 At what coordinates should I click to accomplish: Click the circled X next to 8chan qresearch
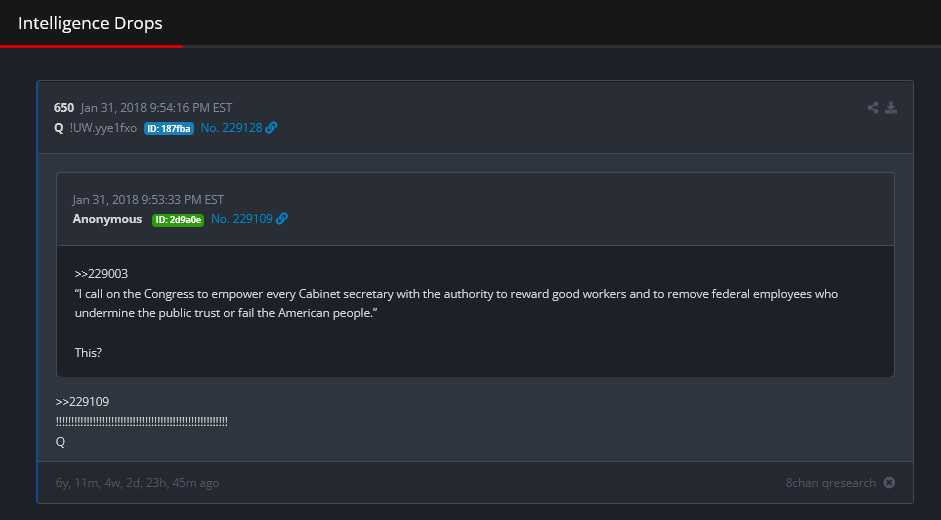pyautogui.click(x=889, y=483)
